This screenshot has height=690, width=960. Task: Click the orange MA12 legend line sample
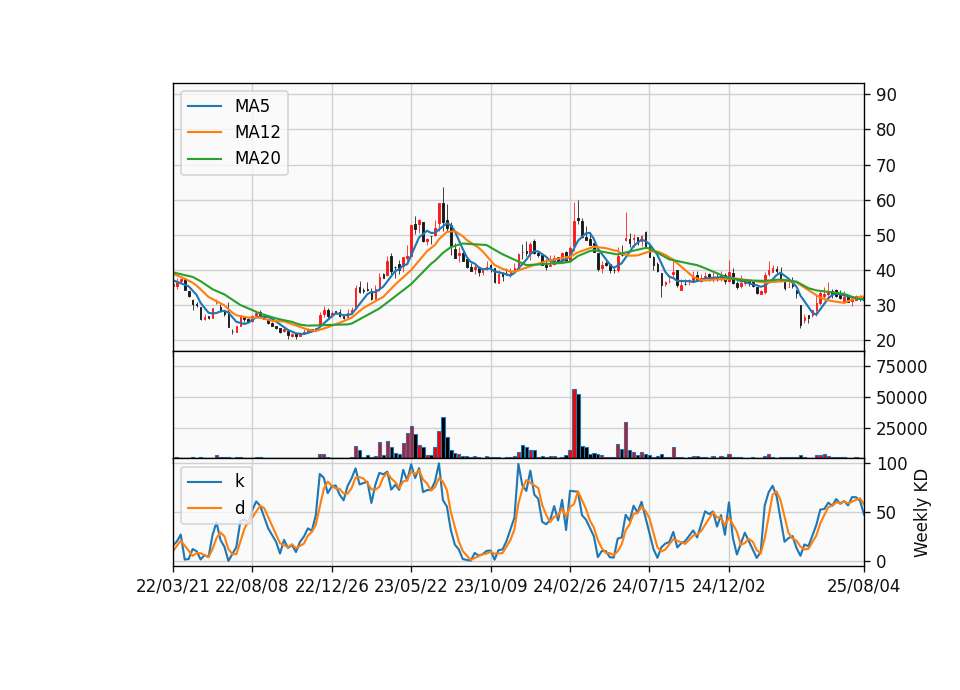[204, 132]
